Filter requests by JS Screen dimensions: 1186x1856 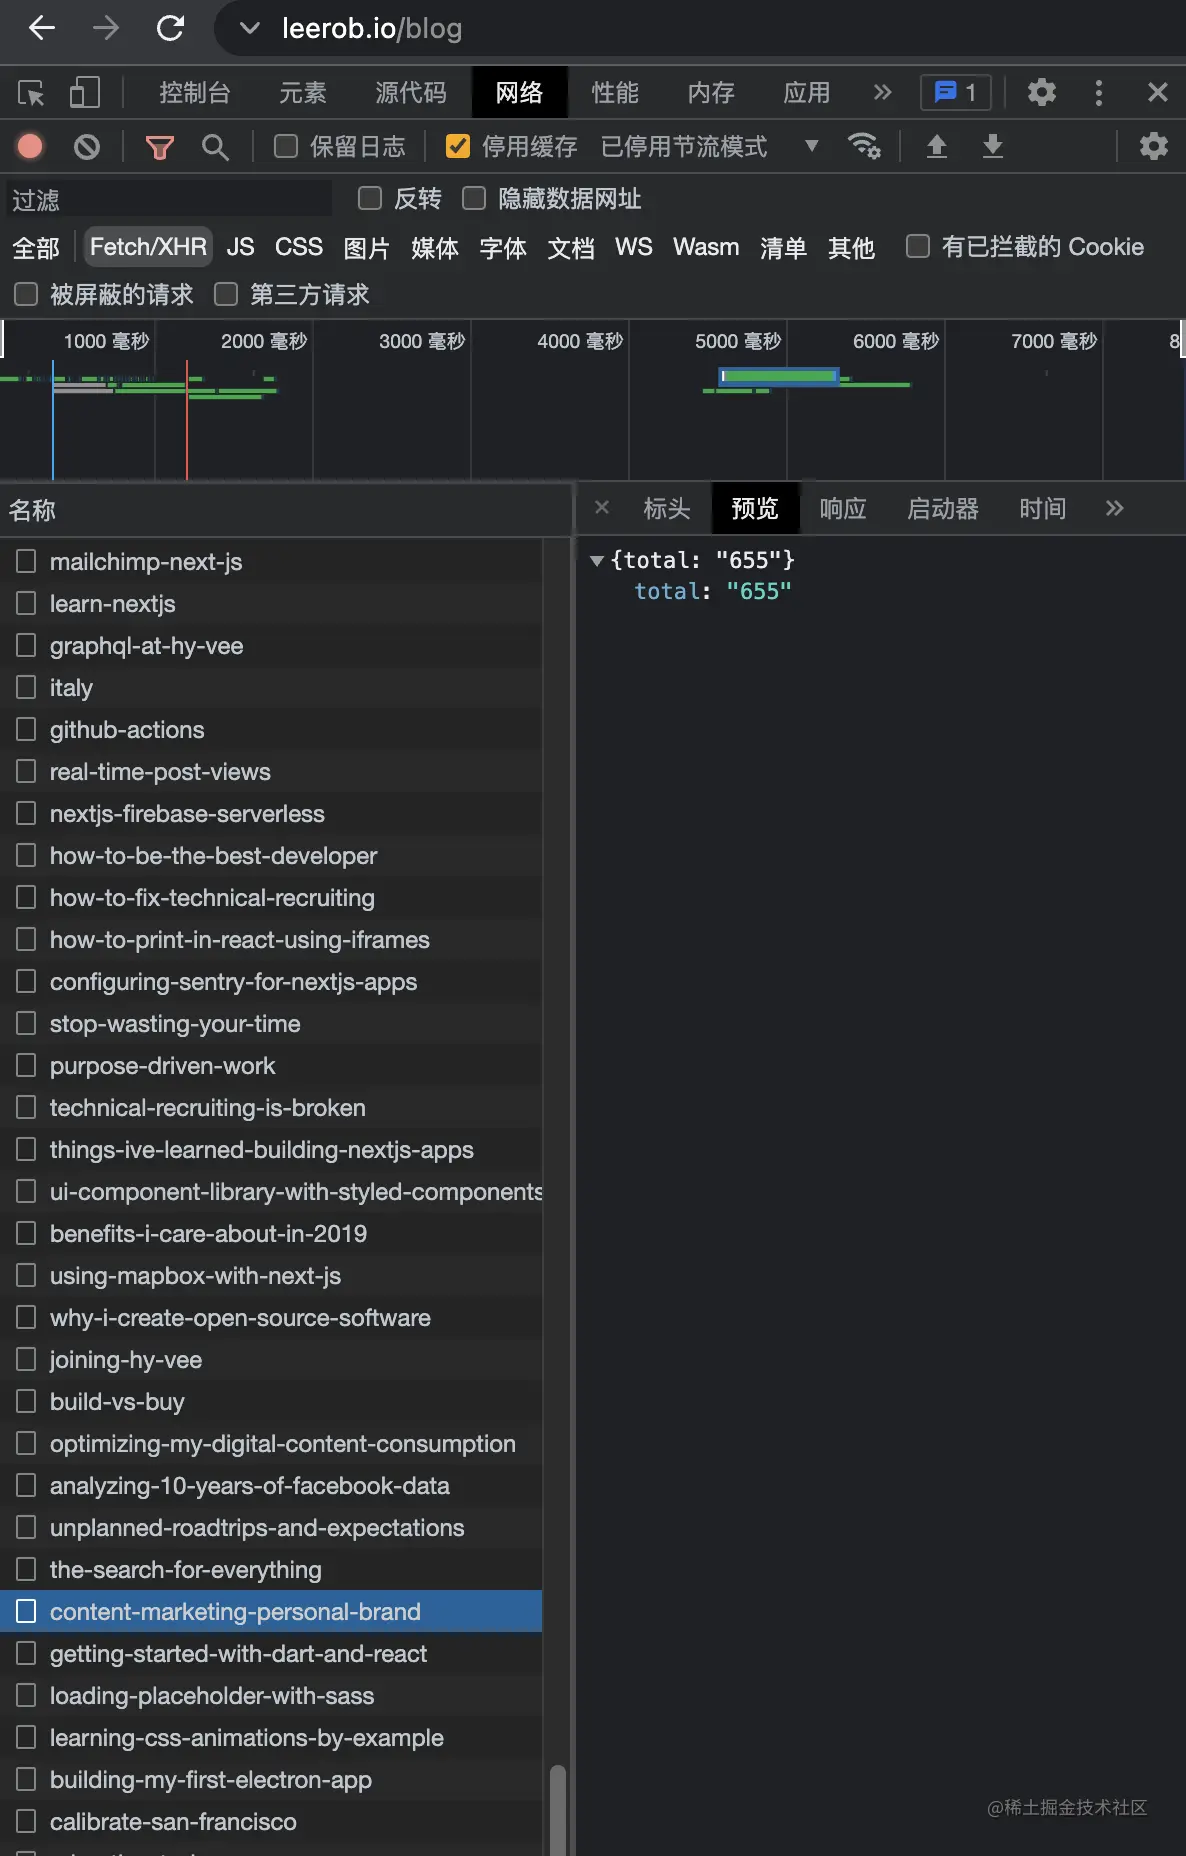coord(240,247)
